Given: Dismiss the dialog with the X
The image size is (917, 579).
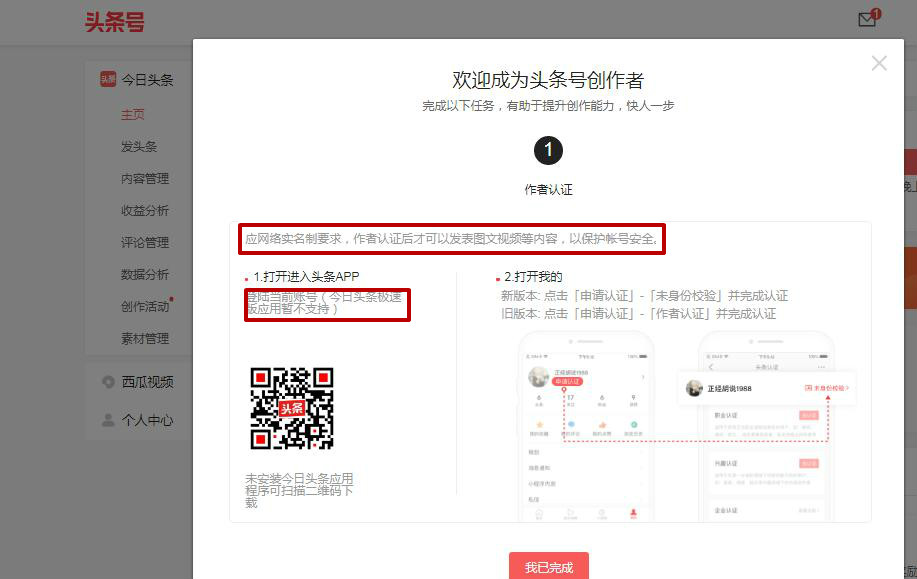Looking at the screenshot, I should tap(879, 63).
